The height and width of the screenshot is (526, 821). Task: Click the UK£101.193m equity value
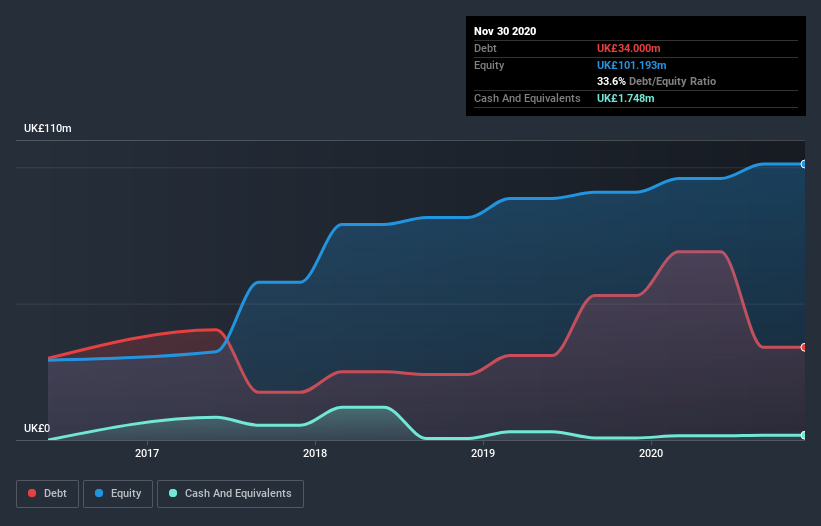(x=631, y=65)
